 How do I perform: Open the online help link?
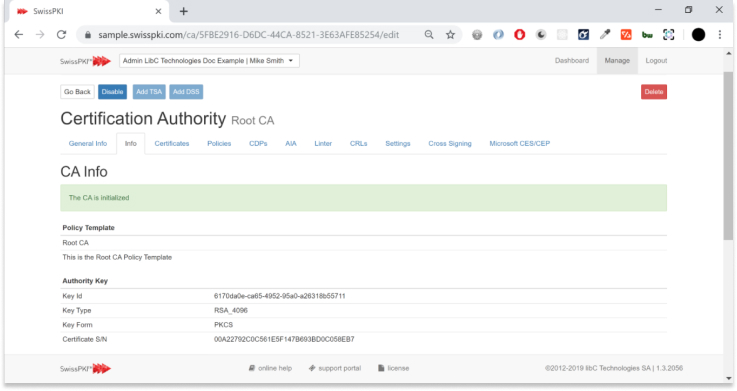(270, 368)
